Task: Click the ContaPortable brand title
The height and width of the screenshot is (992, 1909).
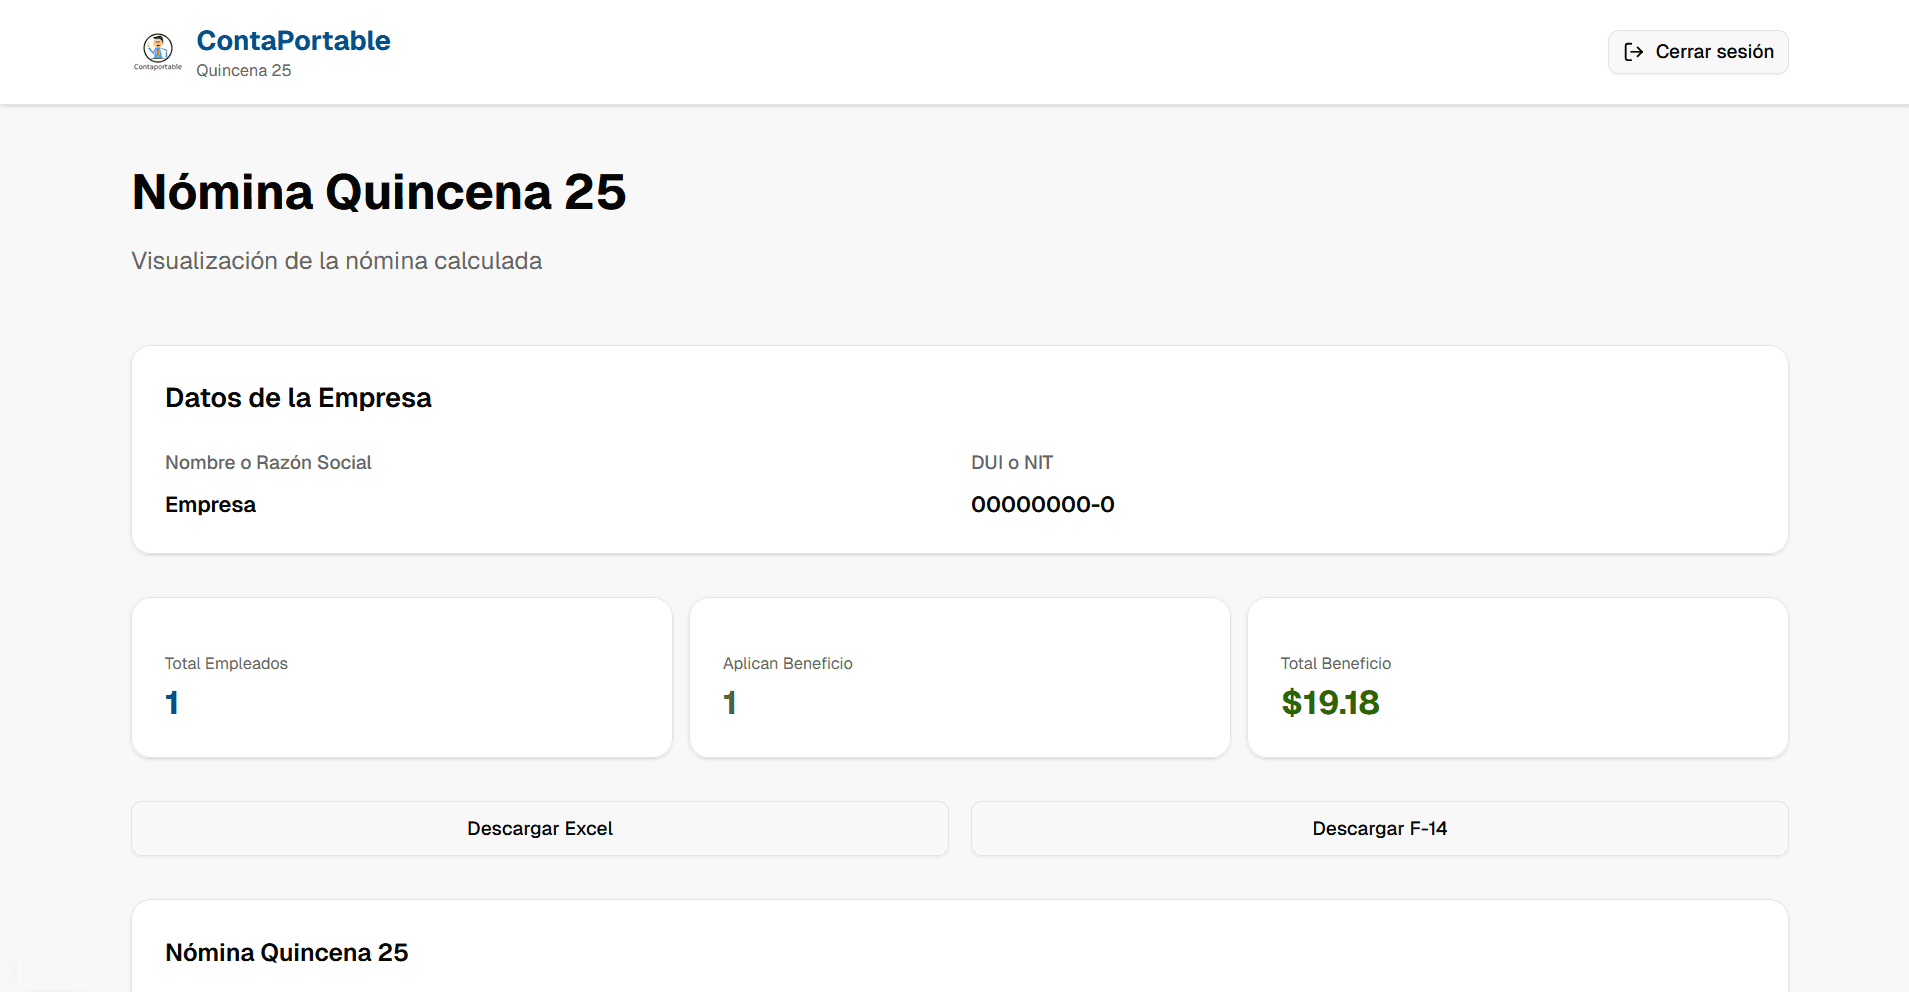Action: pos(293,41)
